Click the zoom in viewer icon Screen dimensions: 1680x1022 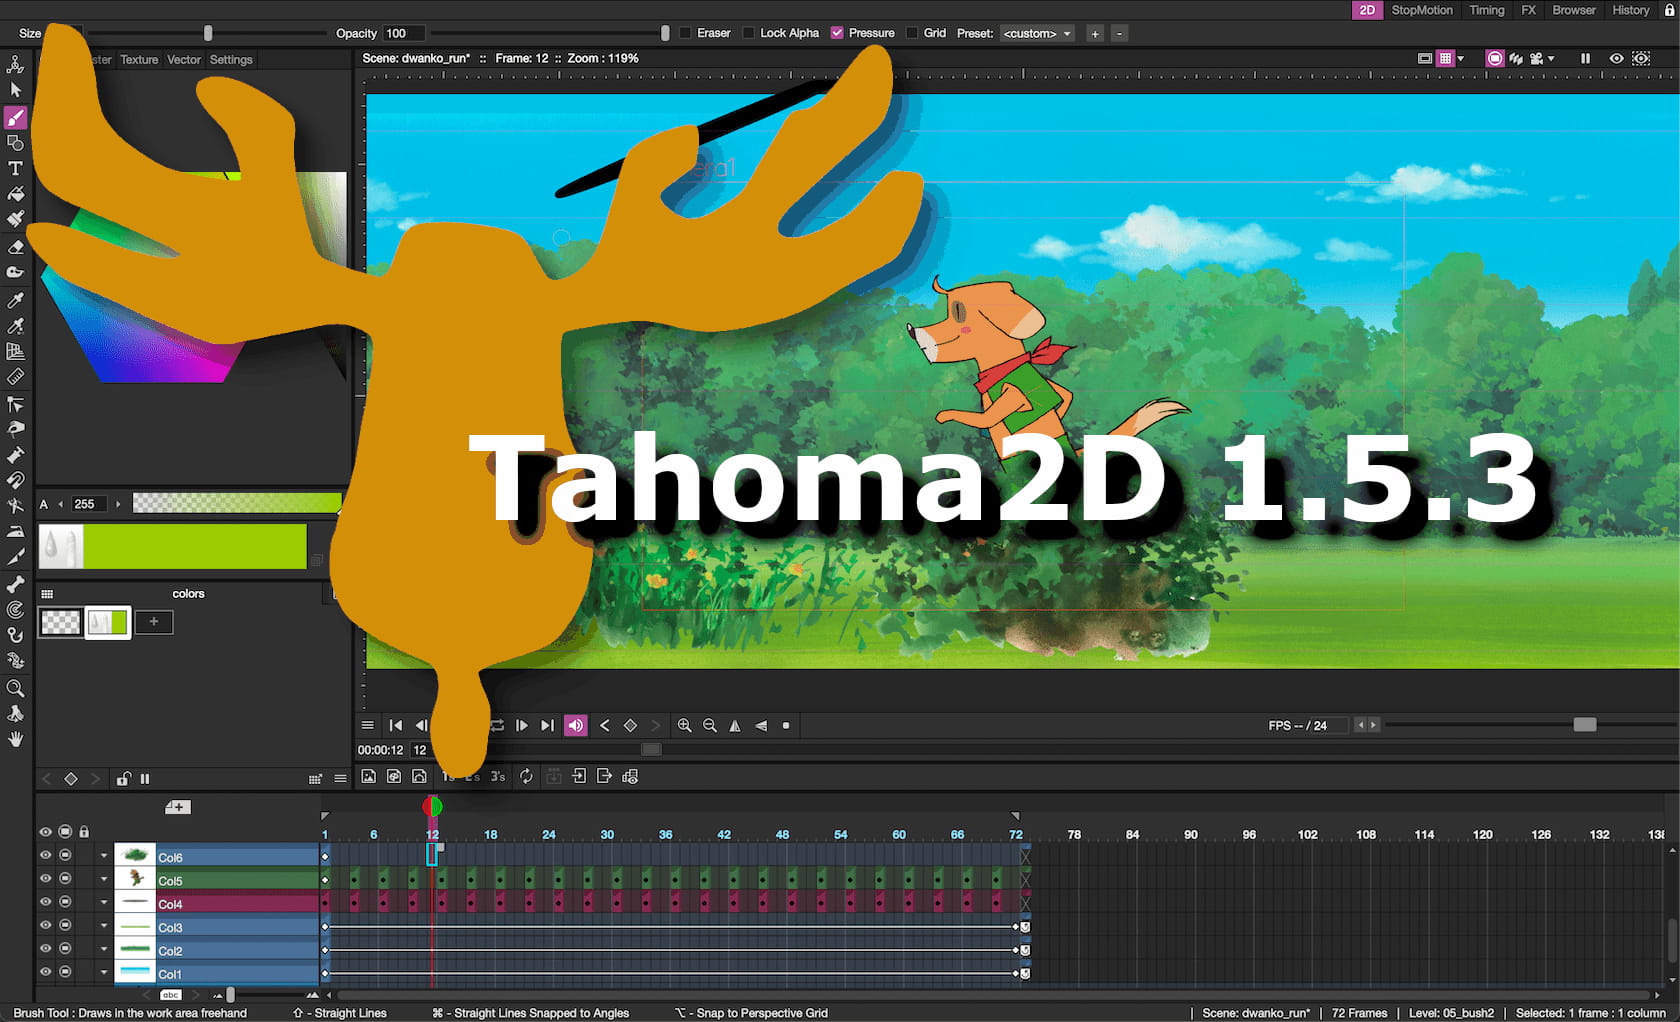click(684, 725)
